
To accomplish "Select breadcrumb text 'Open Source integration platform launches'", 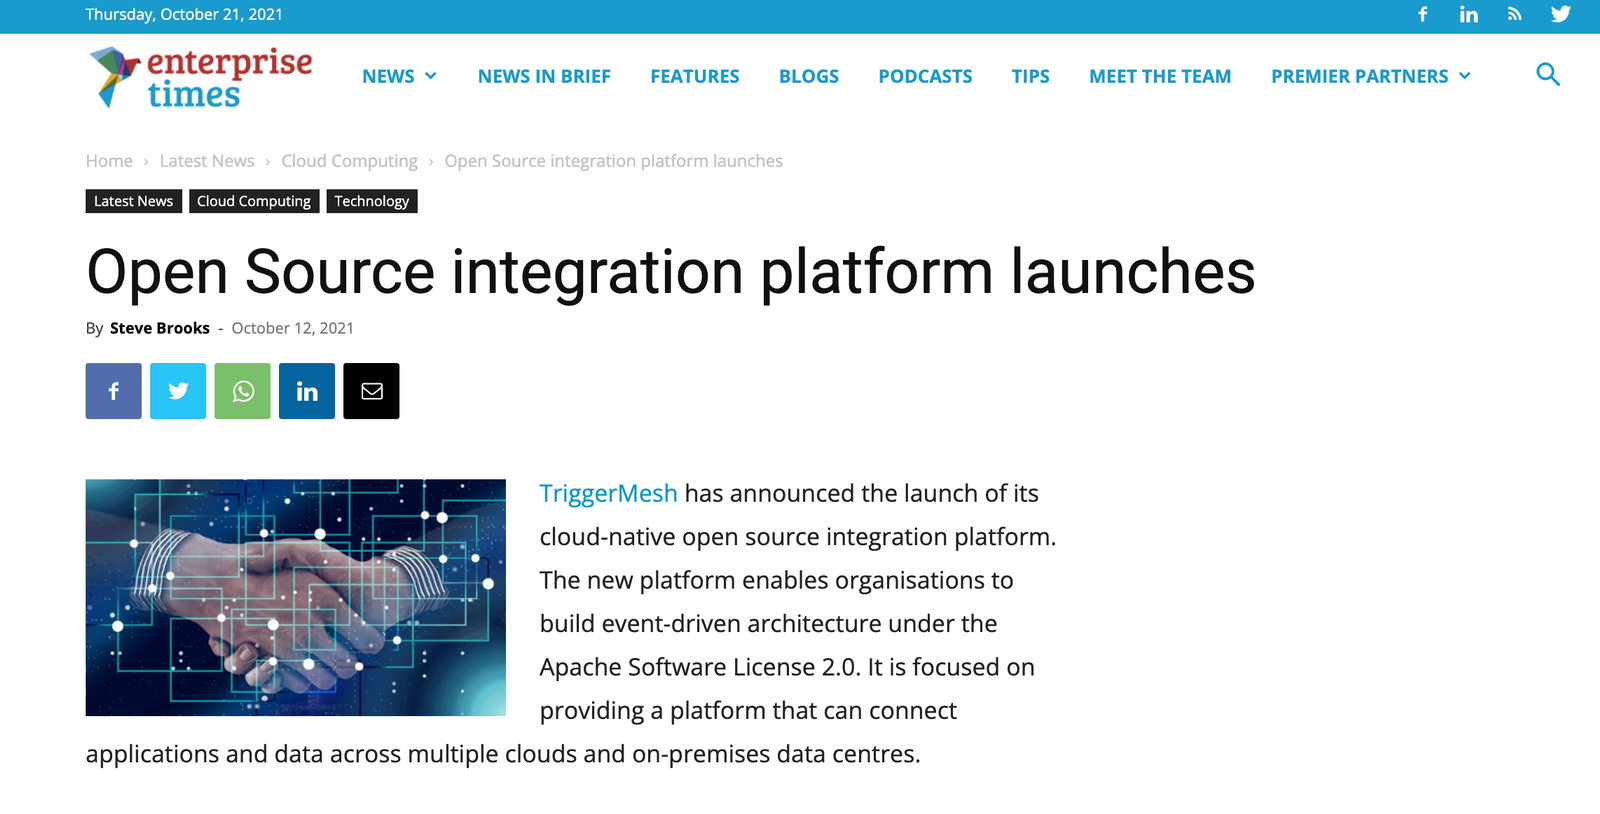I will point(613,161).
